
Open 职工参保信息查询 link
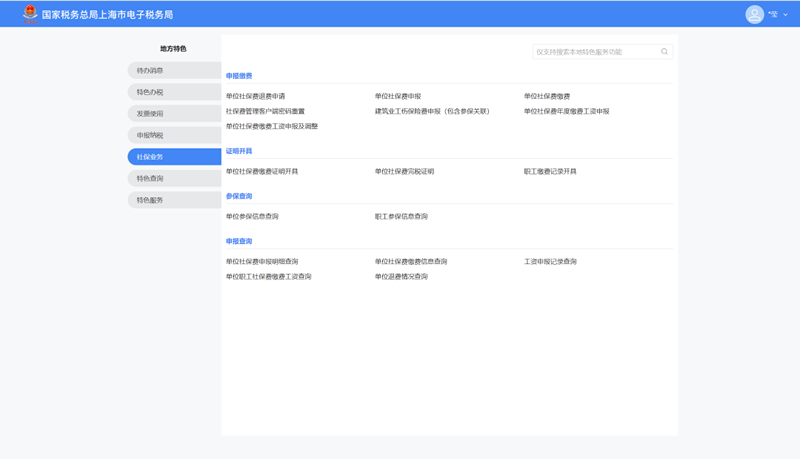(x=401, y=217)
